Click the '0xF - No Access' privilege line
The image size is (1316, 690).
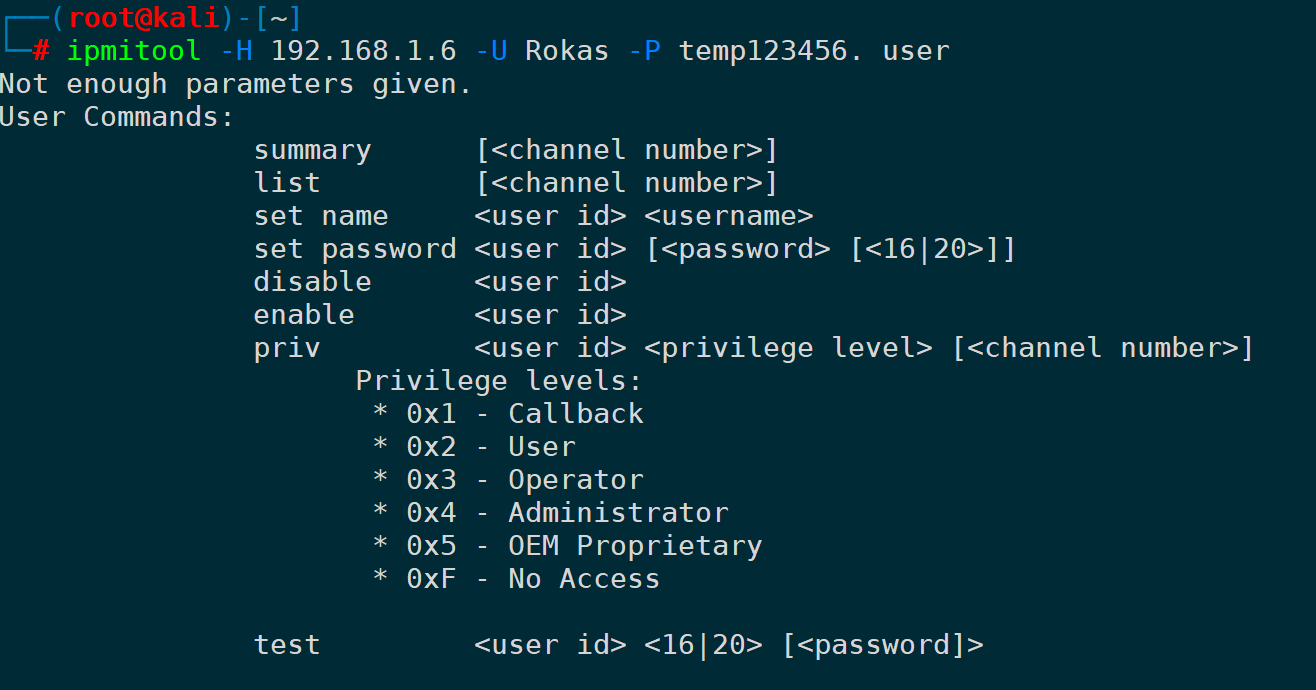532,579
